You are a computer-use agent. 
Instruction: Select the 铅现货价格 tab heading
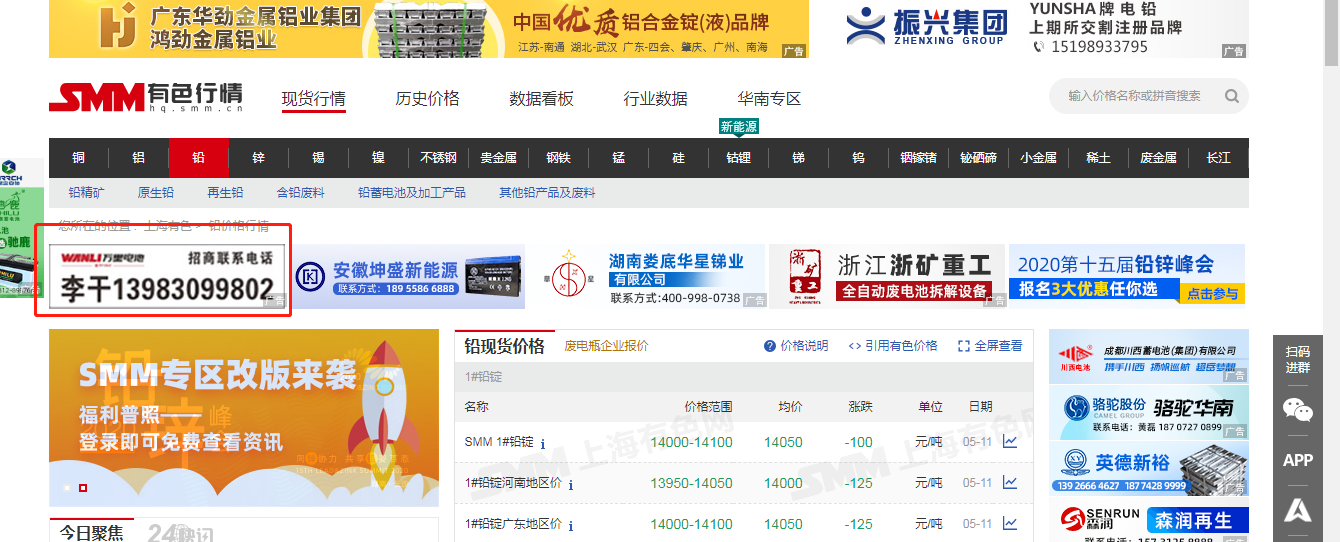(505, 346)
